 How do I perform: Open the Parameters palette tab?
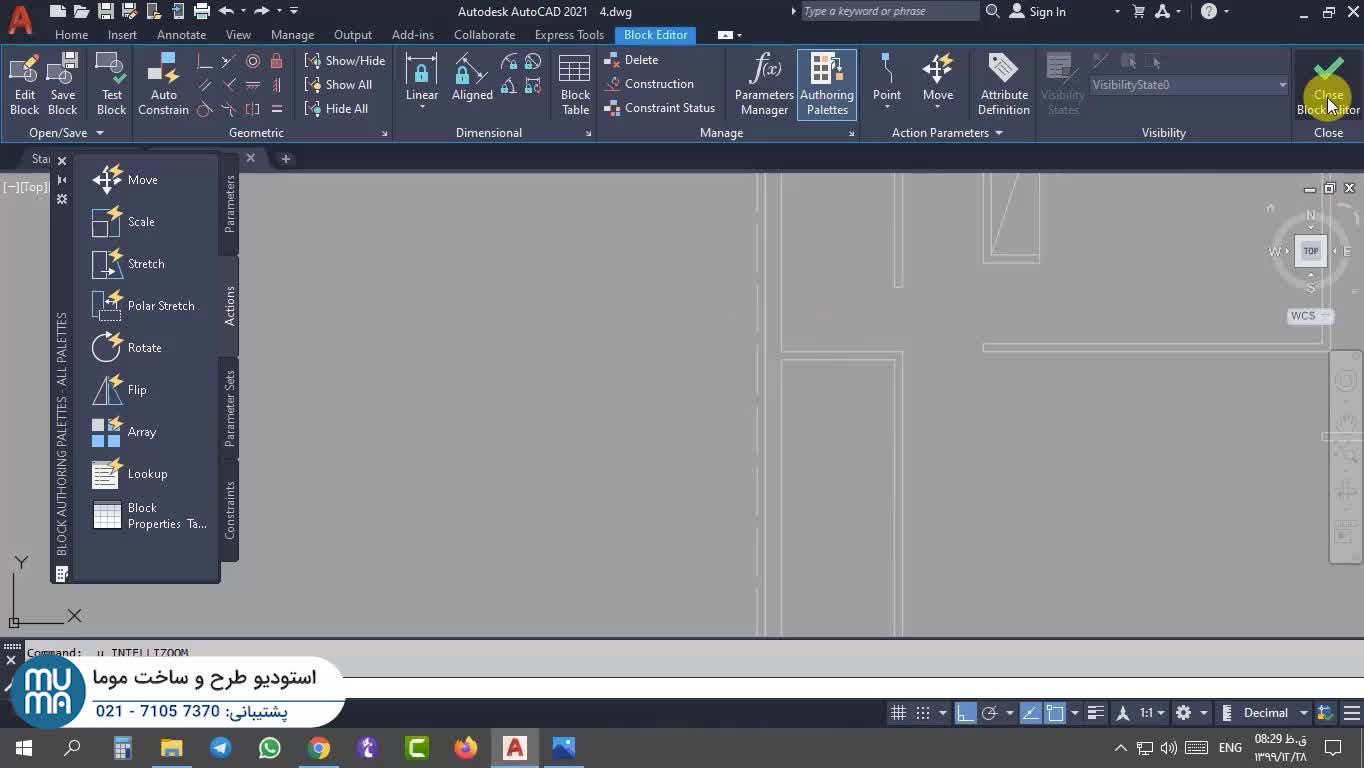click(x=230, y=204)
